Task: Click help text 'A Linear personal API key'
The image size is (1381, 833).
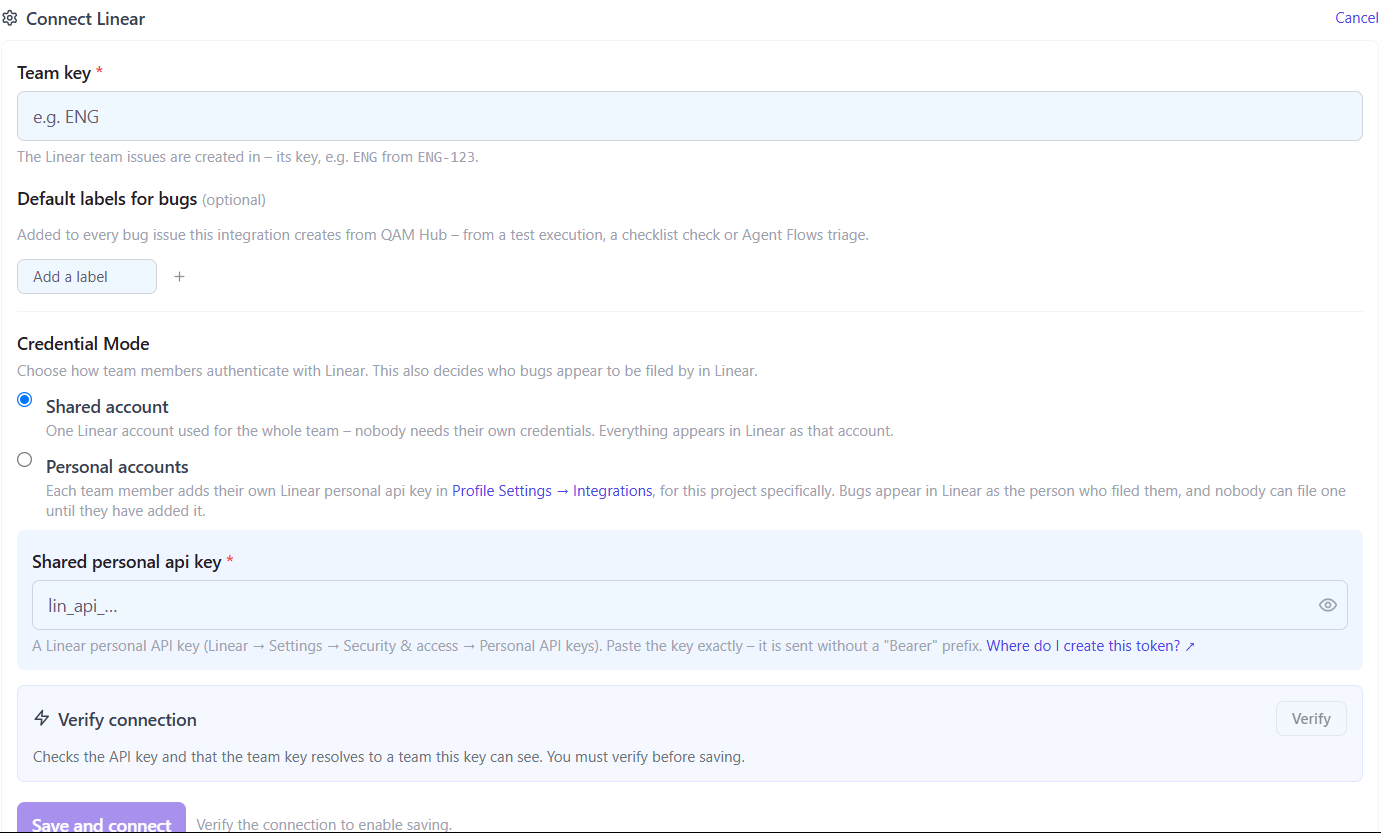Action: [507, 646]
